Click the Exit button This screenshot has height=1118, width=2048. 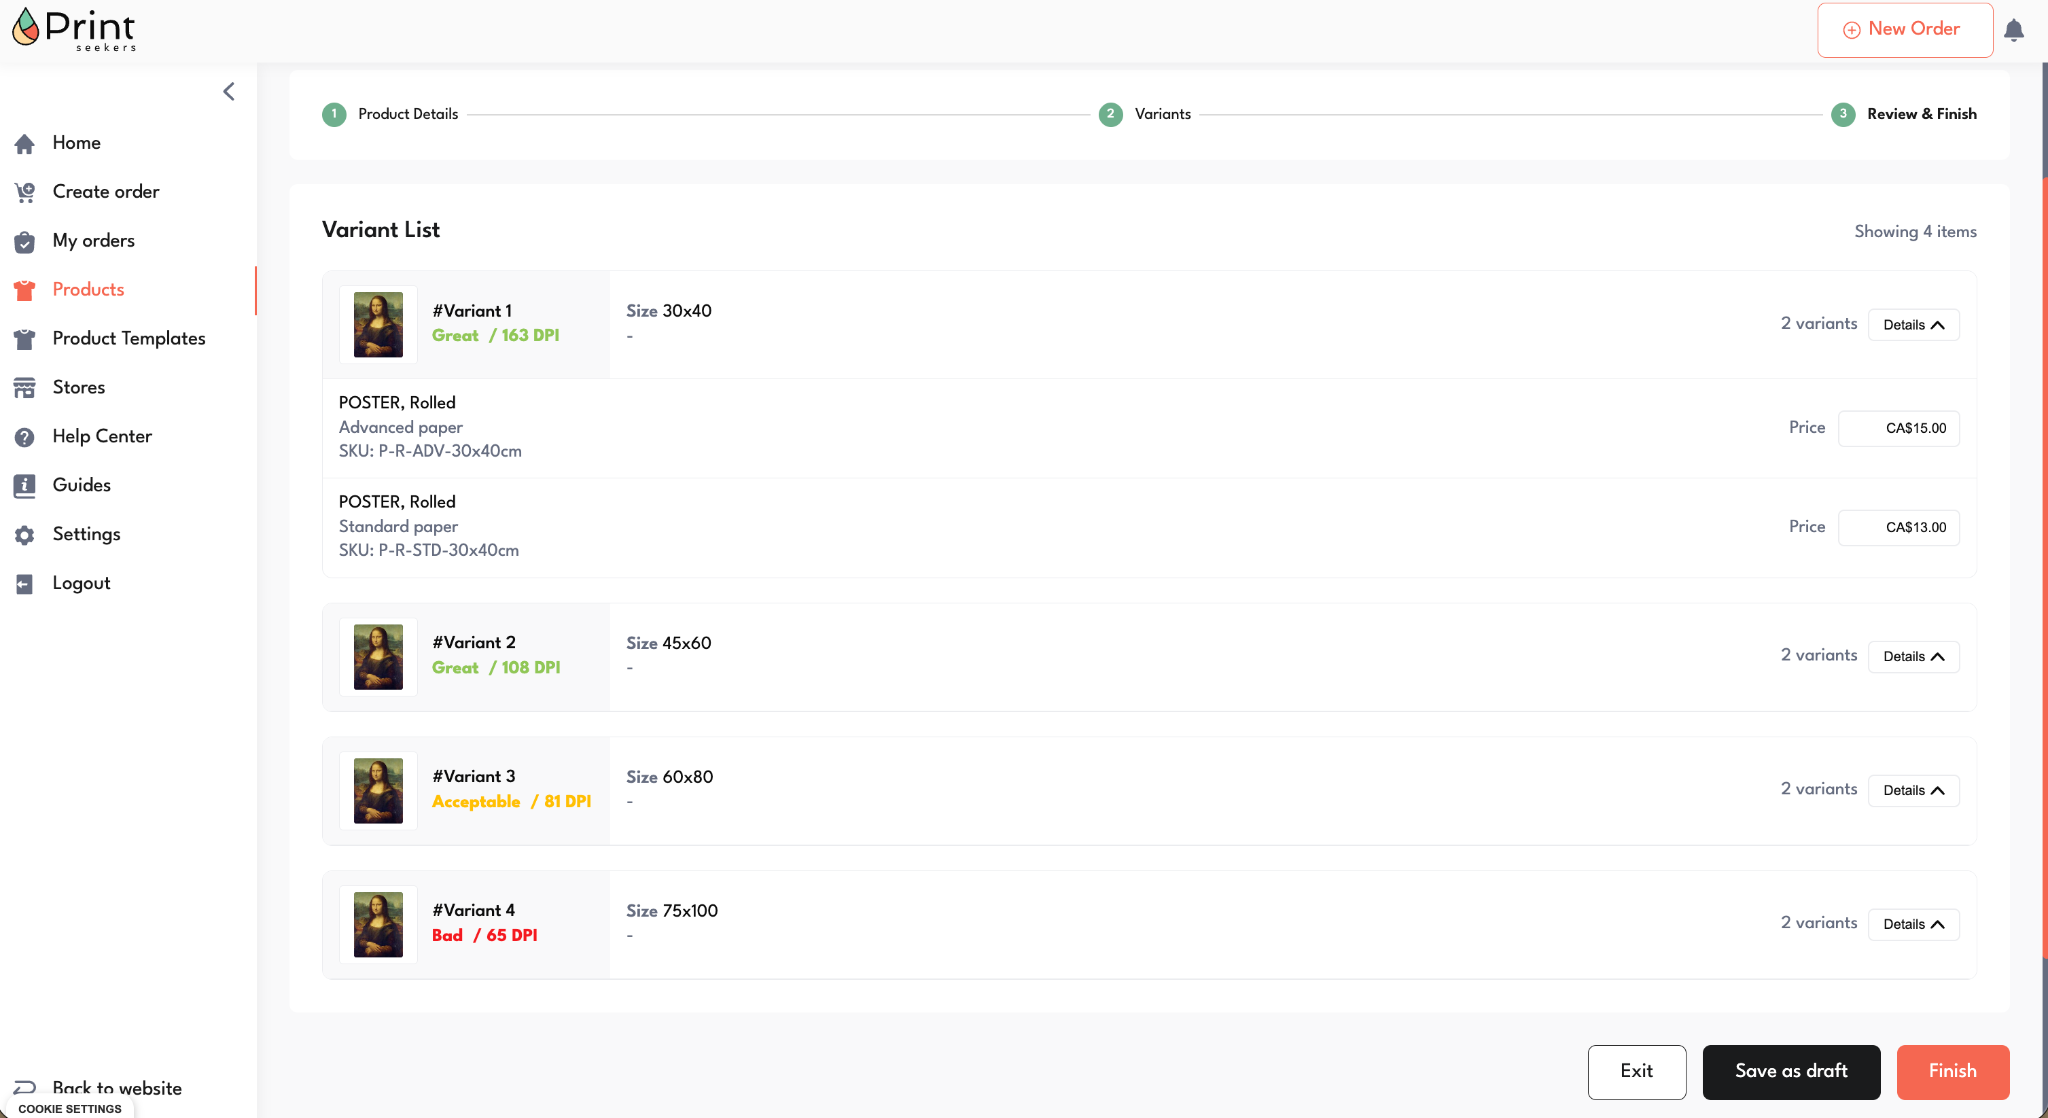(x=1637, y=1072)
